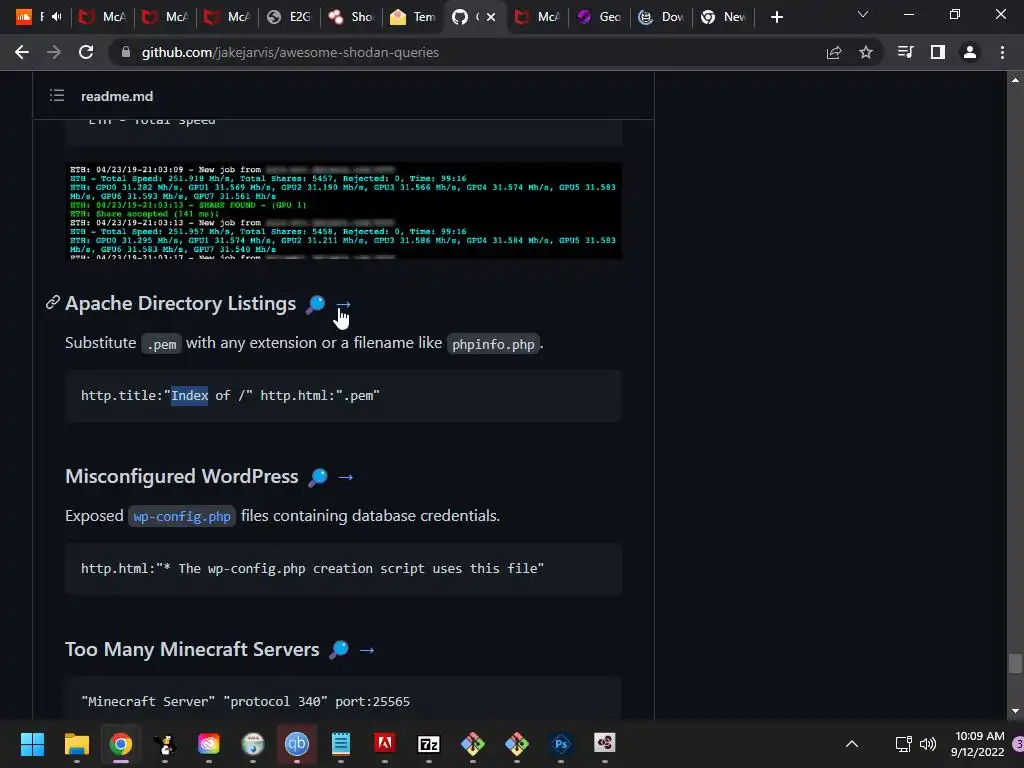Viewport: 1024px width, 768px height.
Task: Click the scrollbar up arrow
Action: point(1015,80)
